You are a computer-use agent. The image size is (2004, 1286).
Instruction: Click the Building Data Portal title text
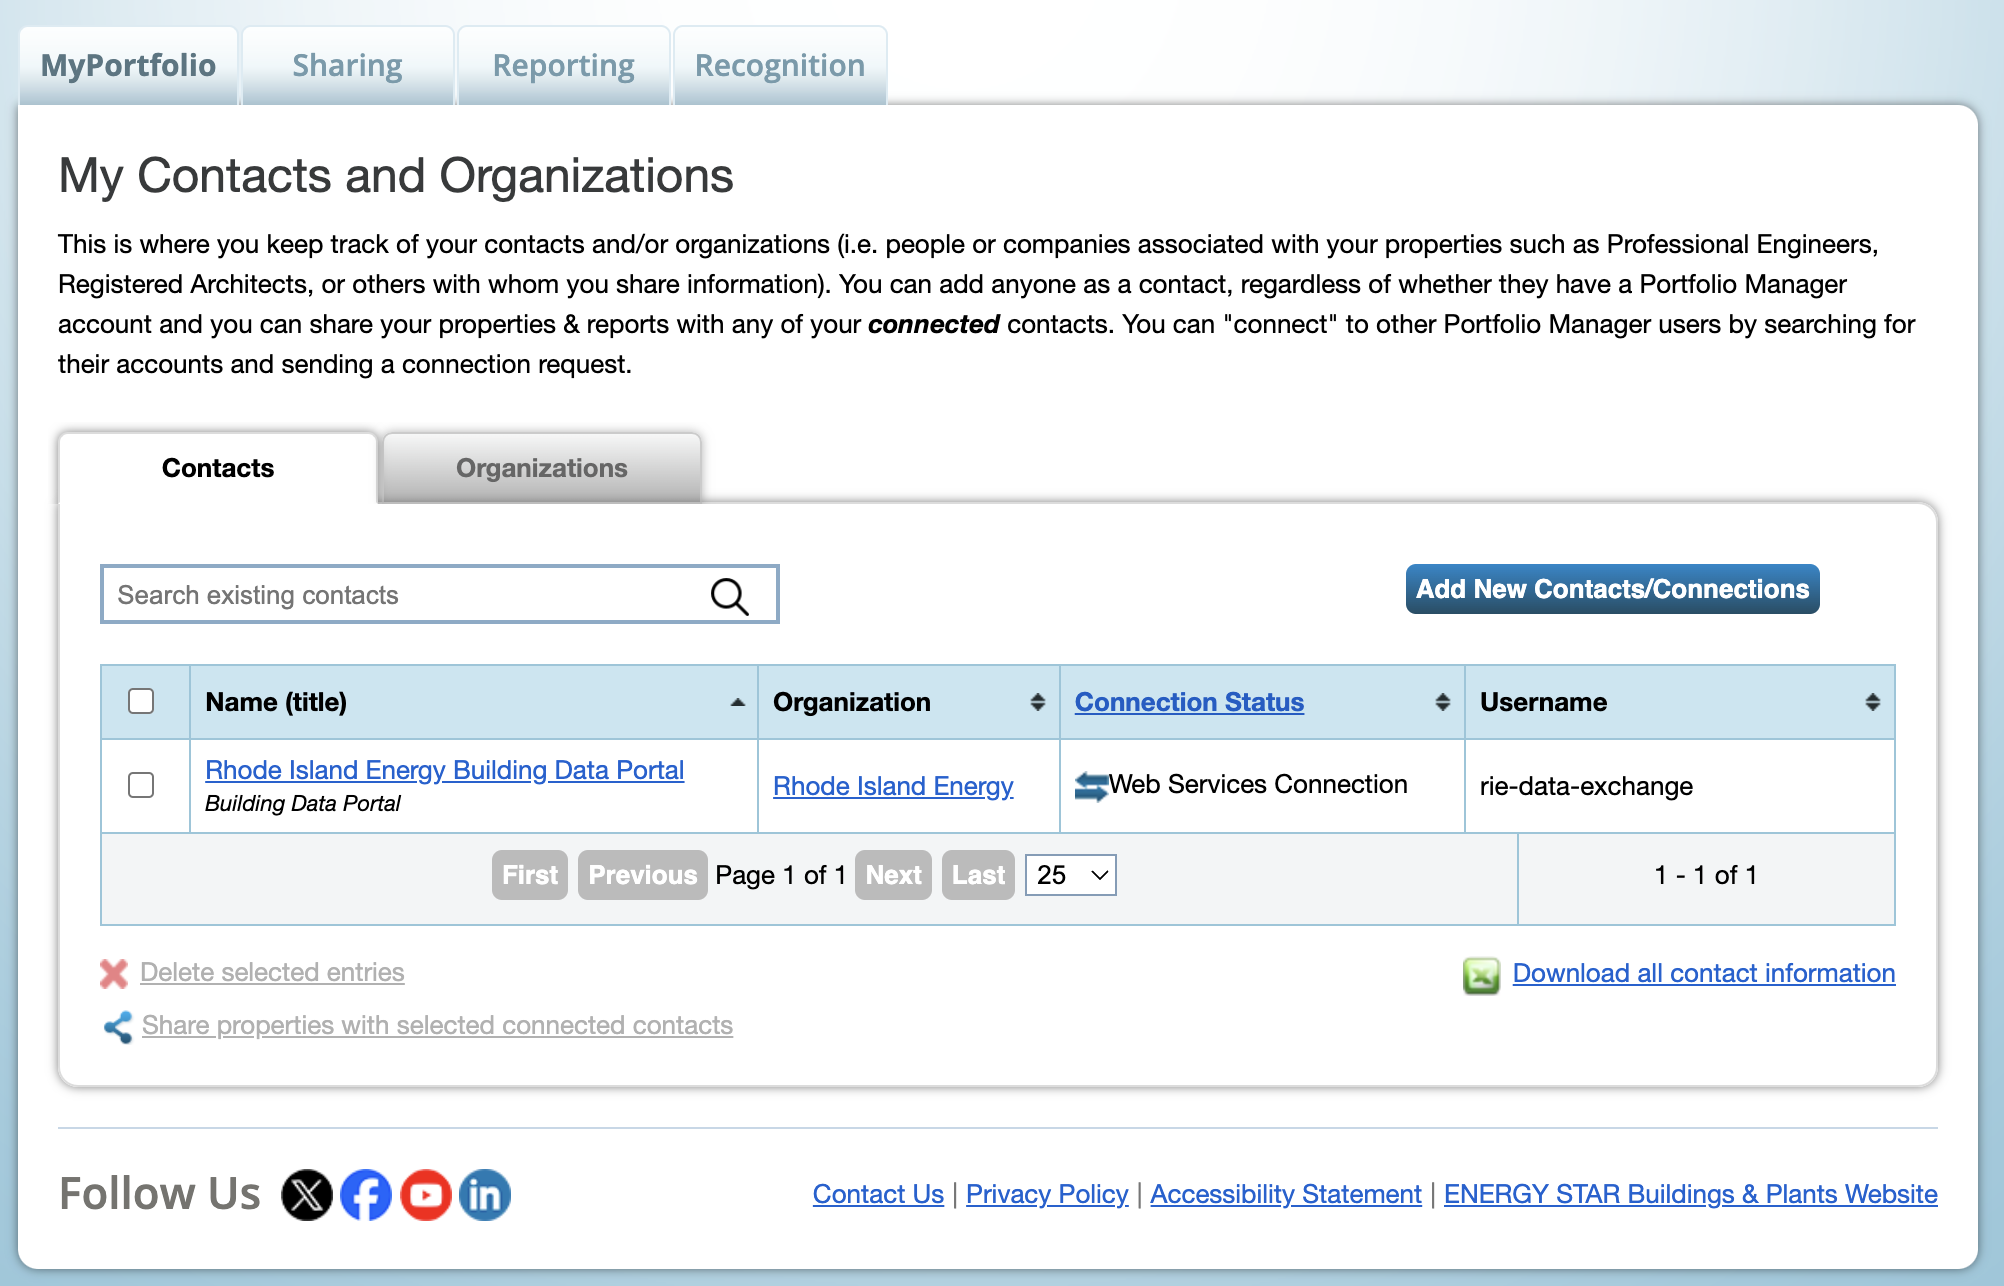(x=302, y=803)
